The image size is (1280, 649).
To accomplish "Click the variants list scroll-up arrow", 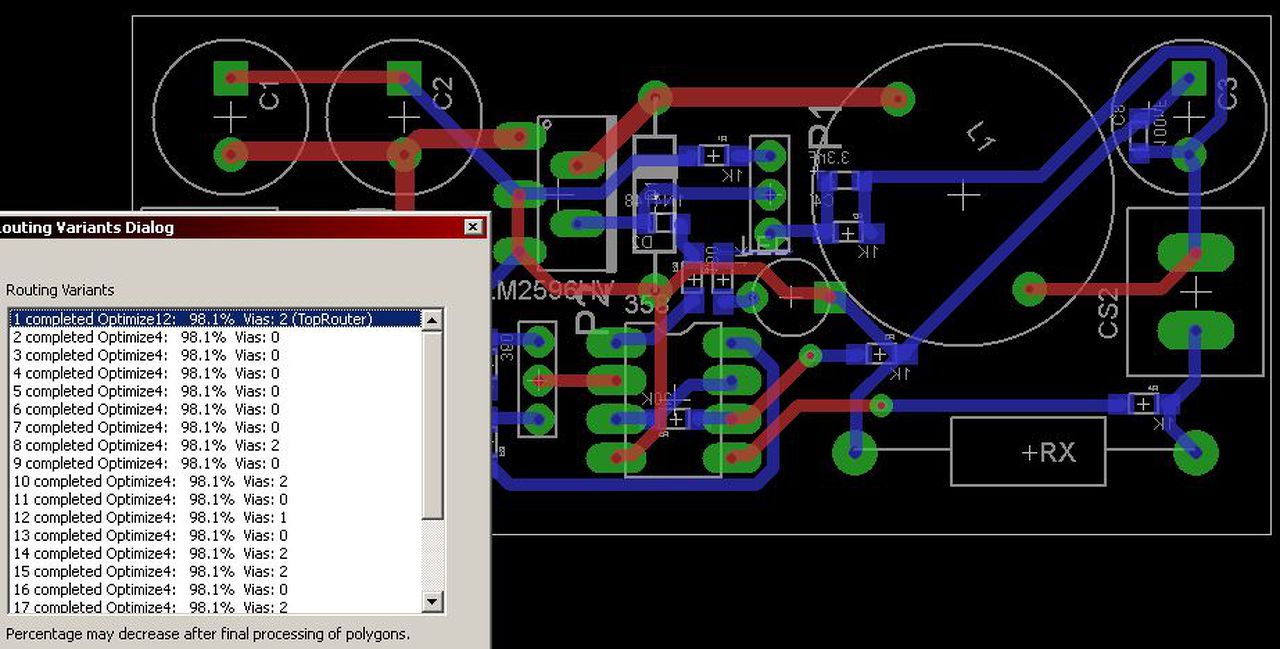I will pyautogui.click(x=432, y=320).
